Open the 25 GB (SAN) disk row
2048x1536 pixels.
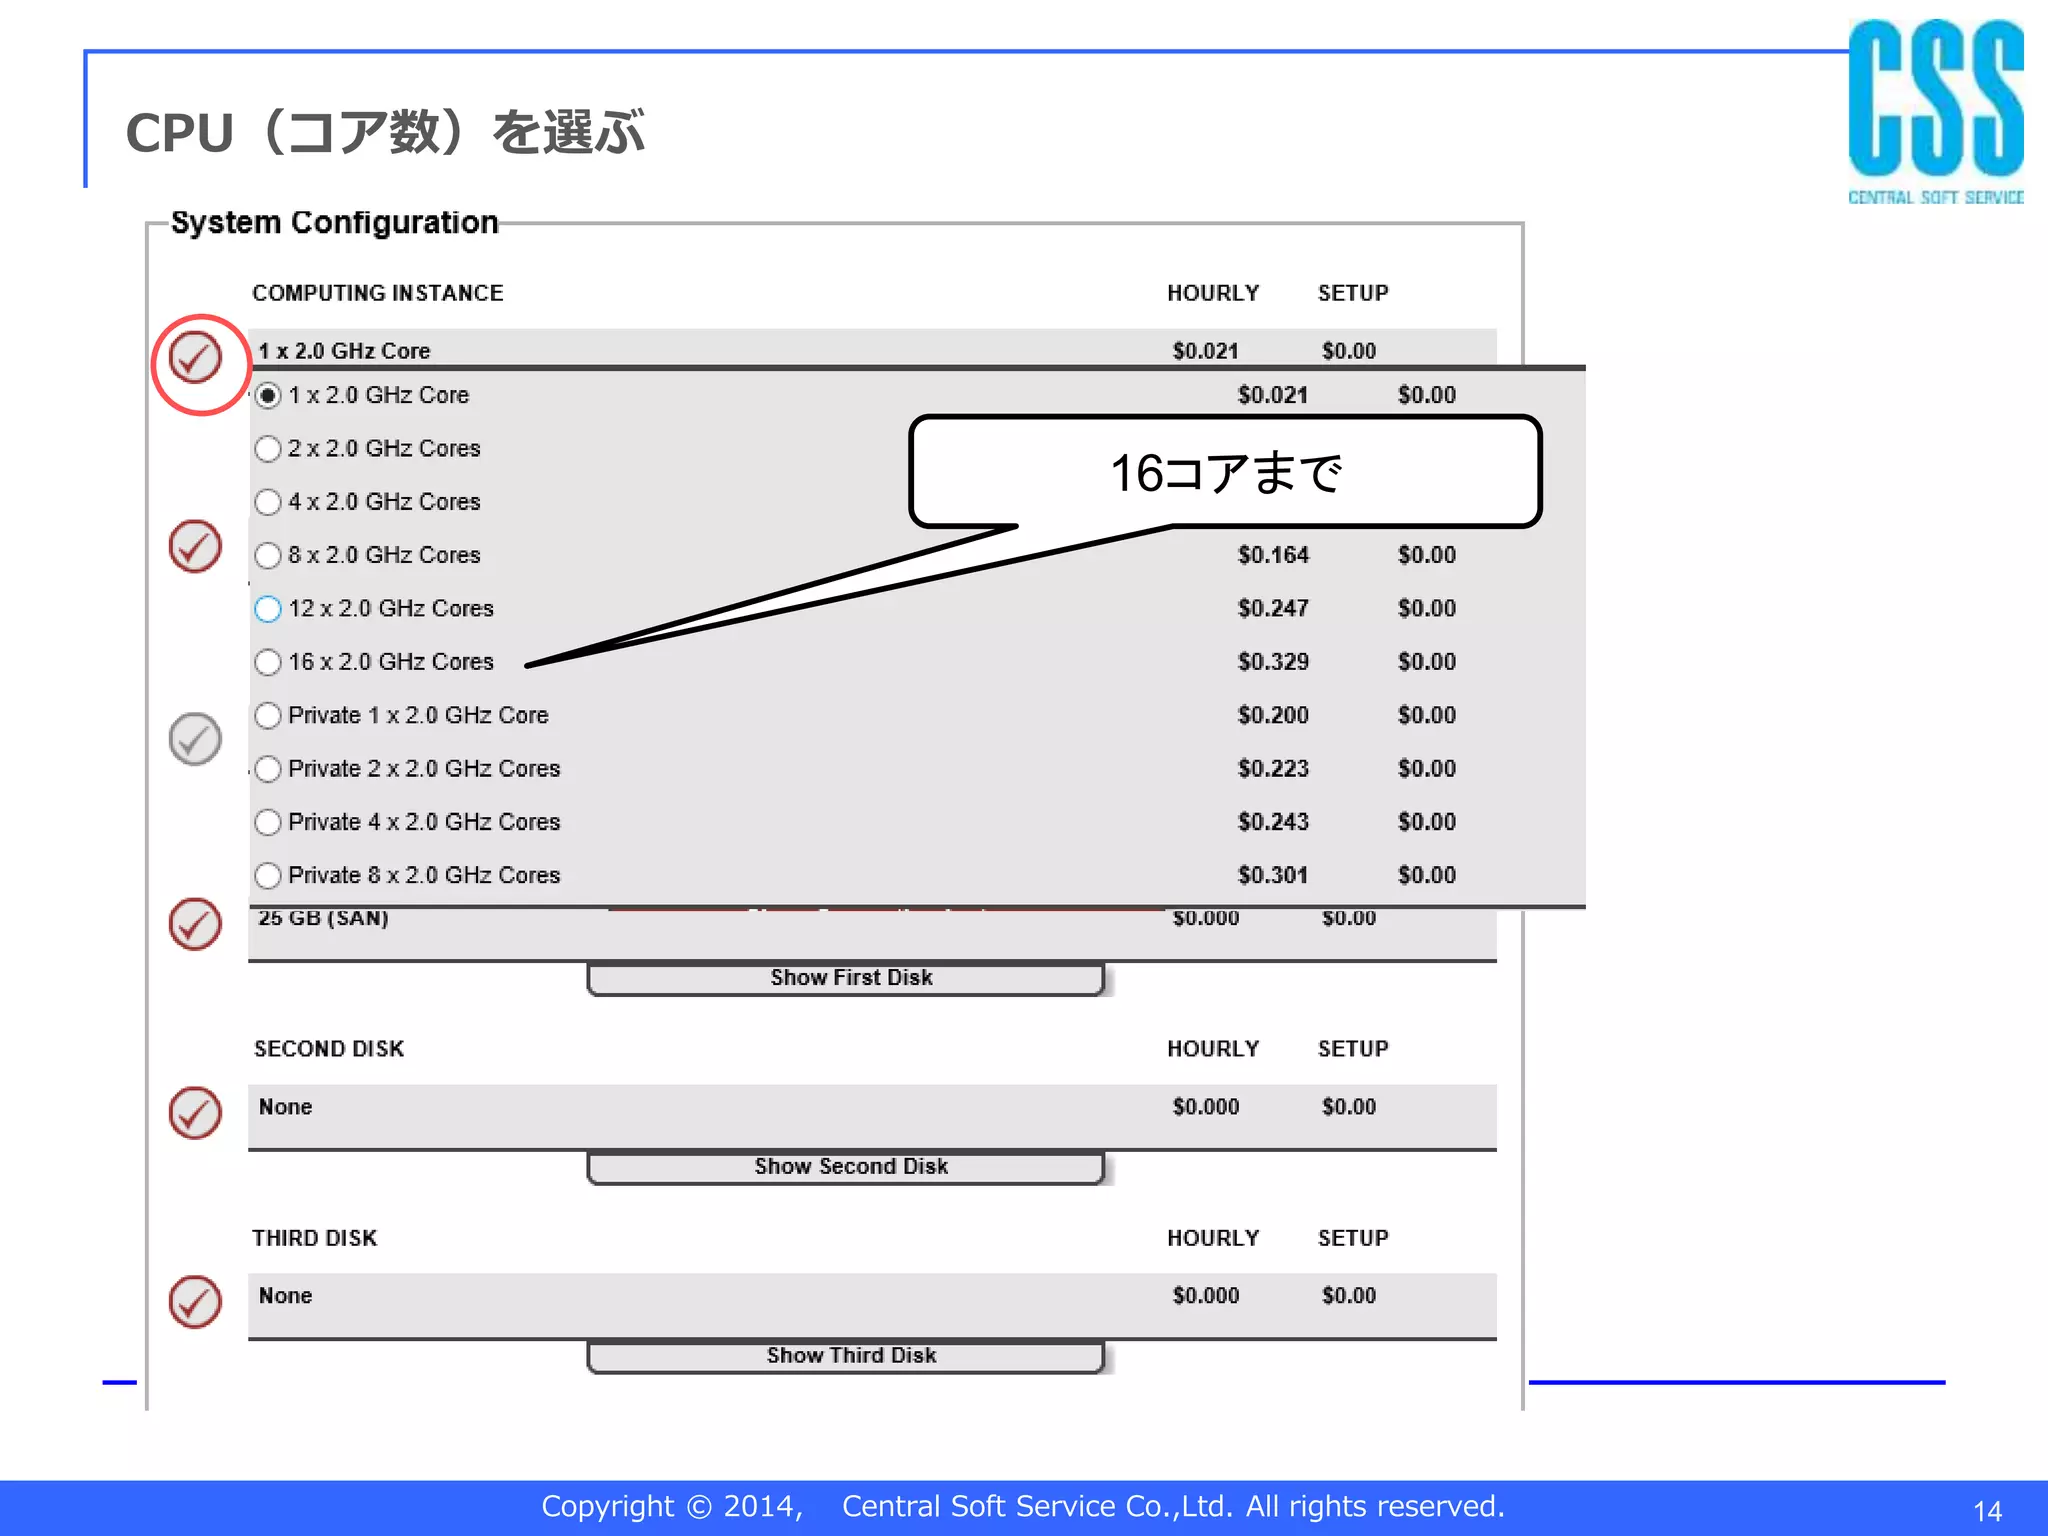pos(872,934)
